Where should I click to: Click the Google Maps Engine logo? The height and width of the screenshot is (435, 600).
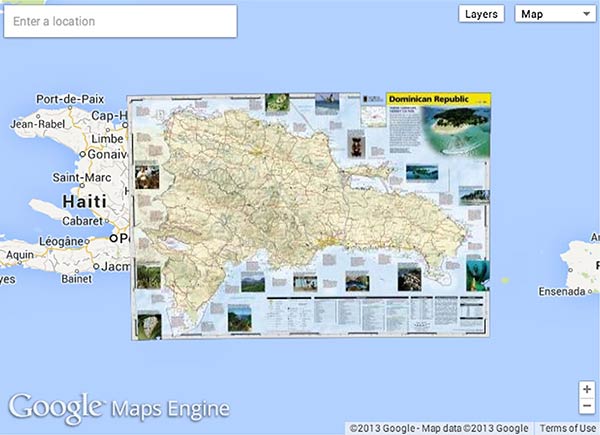click(x=119, y=408)
